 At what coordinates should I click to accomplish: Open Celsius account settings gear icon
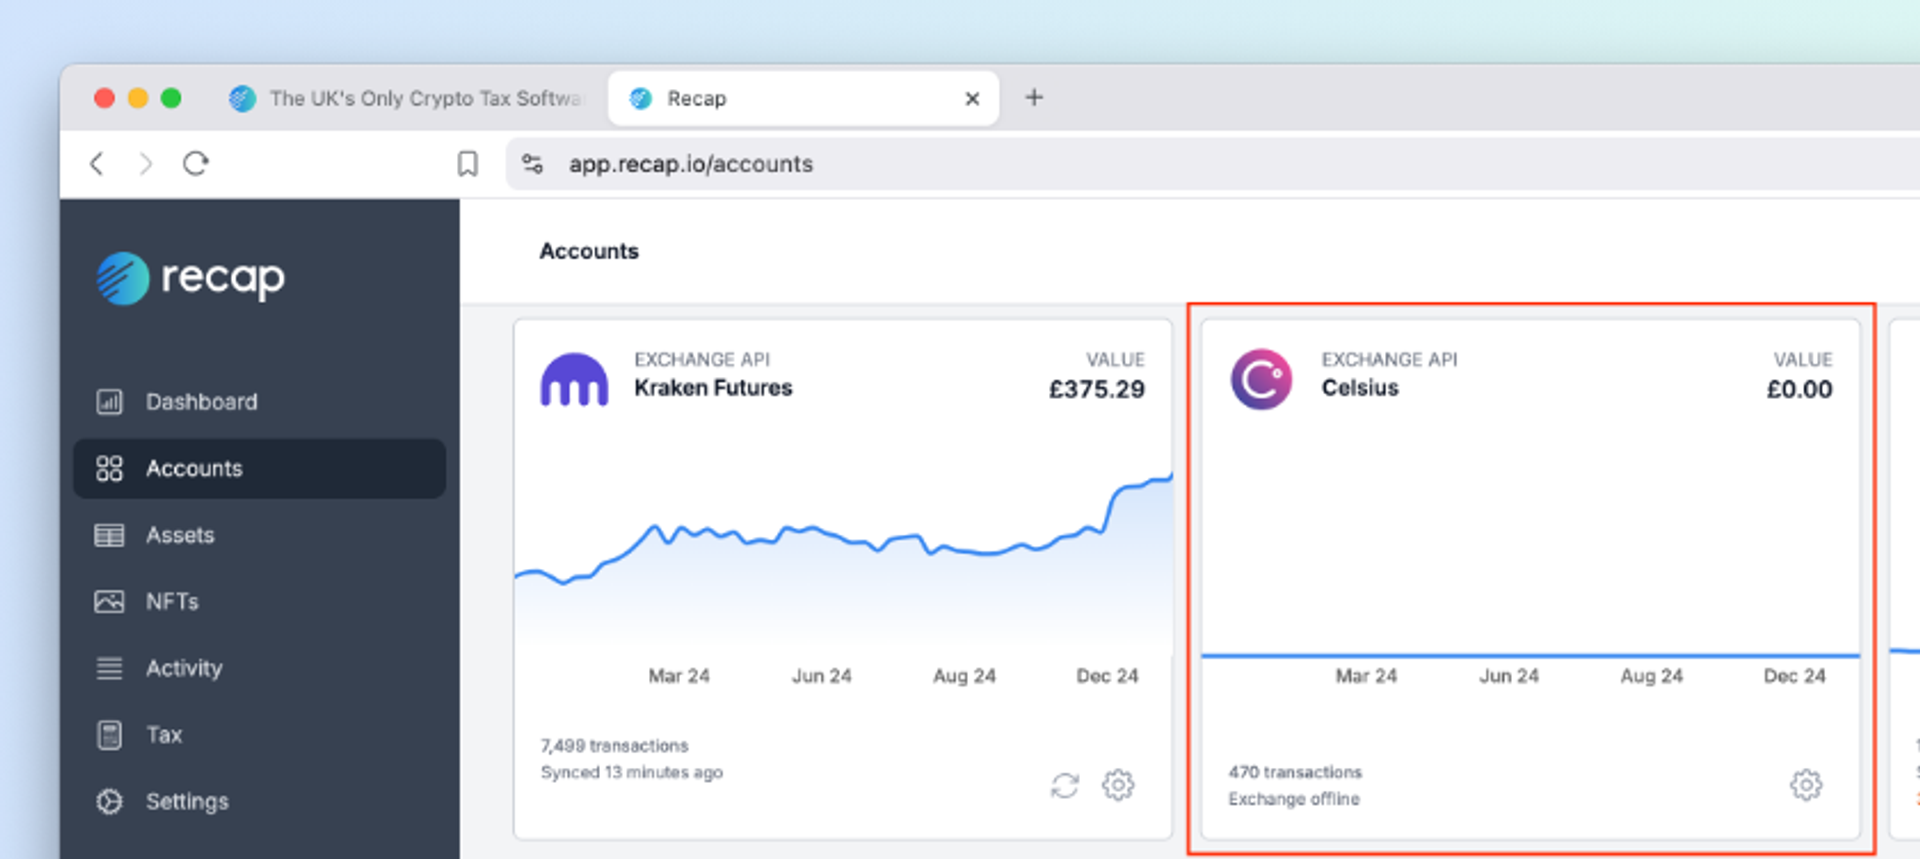click(1805, 785)
